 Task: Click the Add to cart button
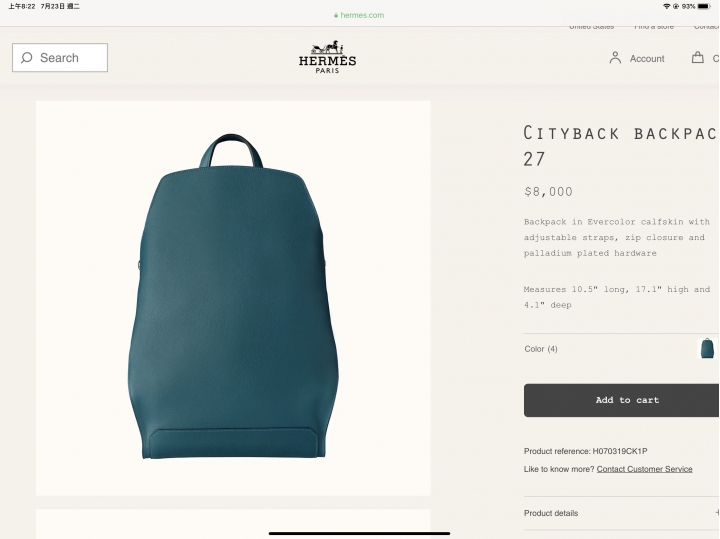pos(622,400)
